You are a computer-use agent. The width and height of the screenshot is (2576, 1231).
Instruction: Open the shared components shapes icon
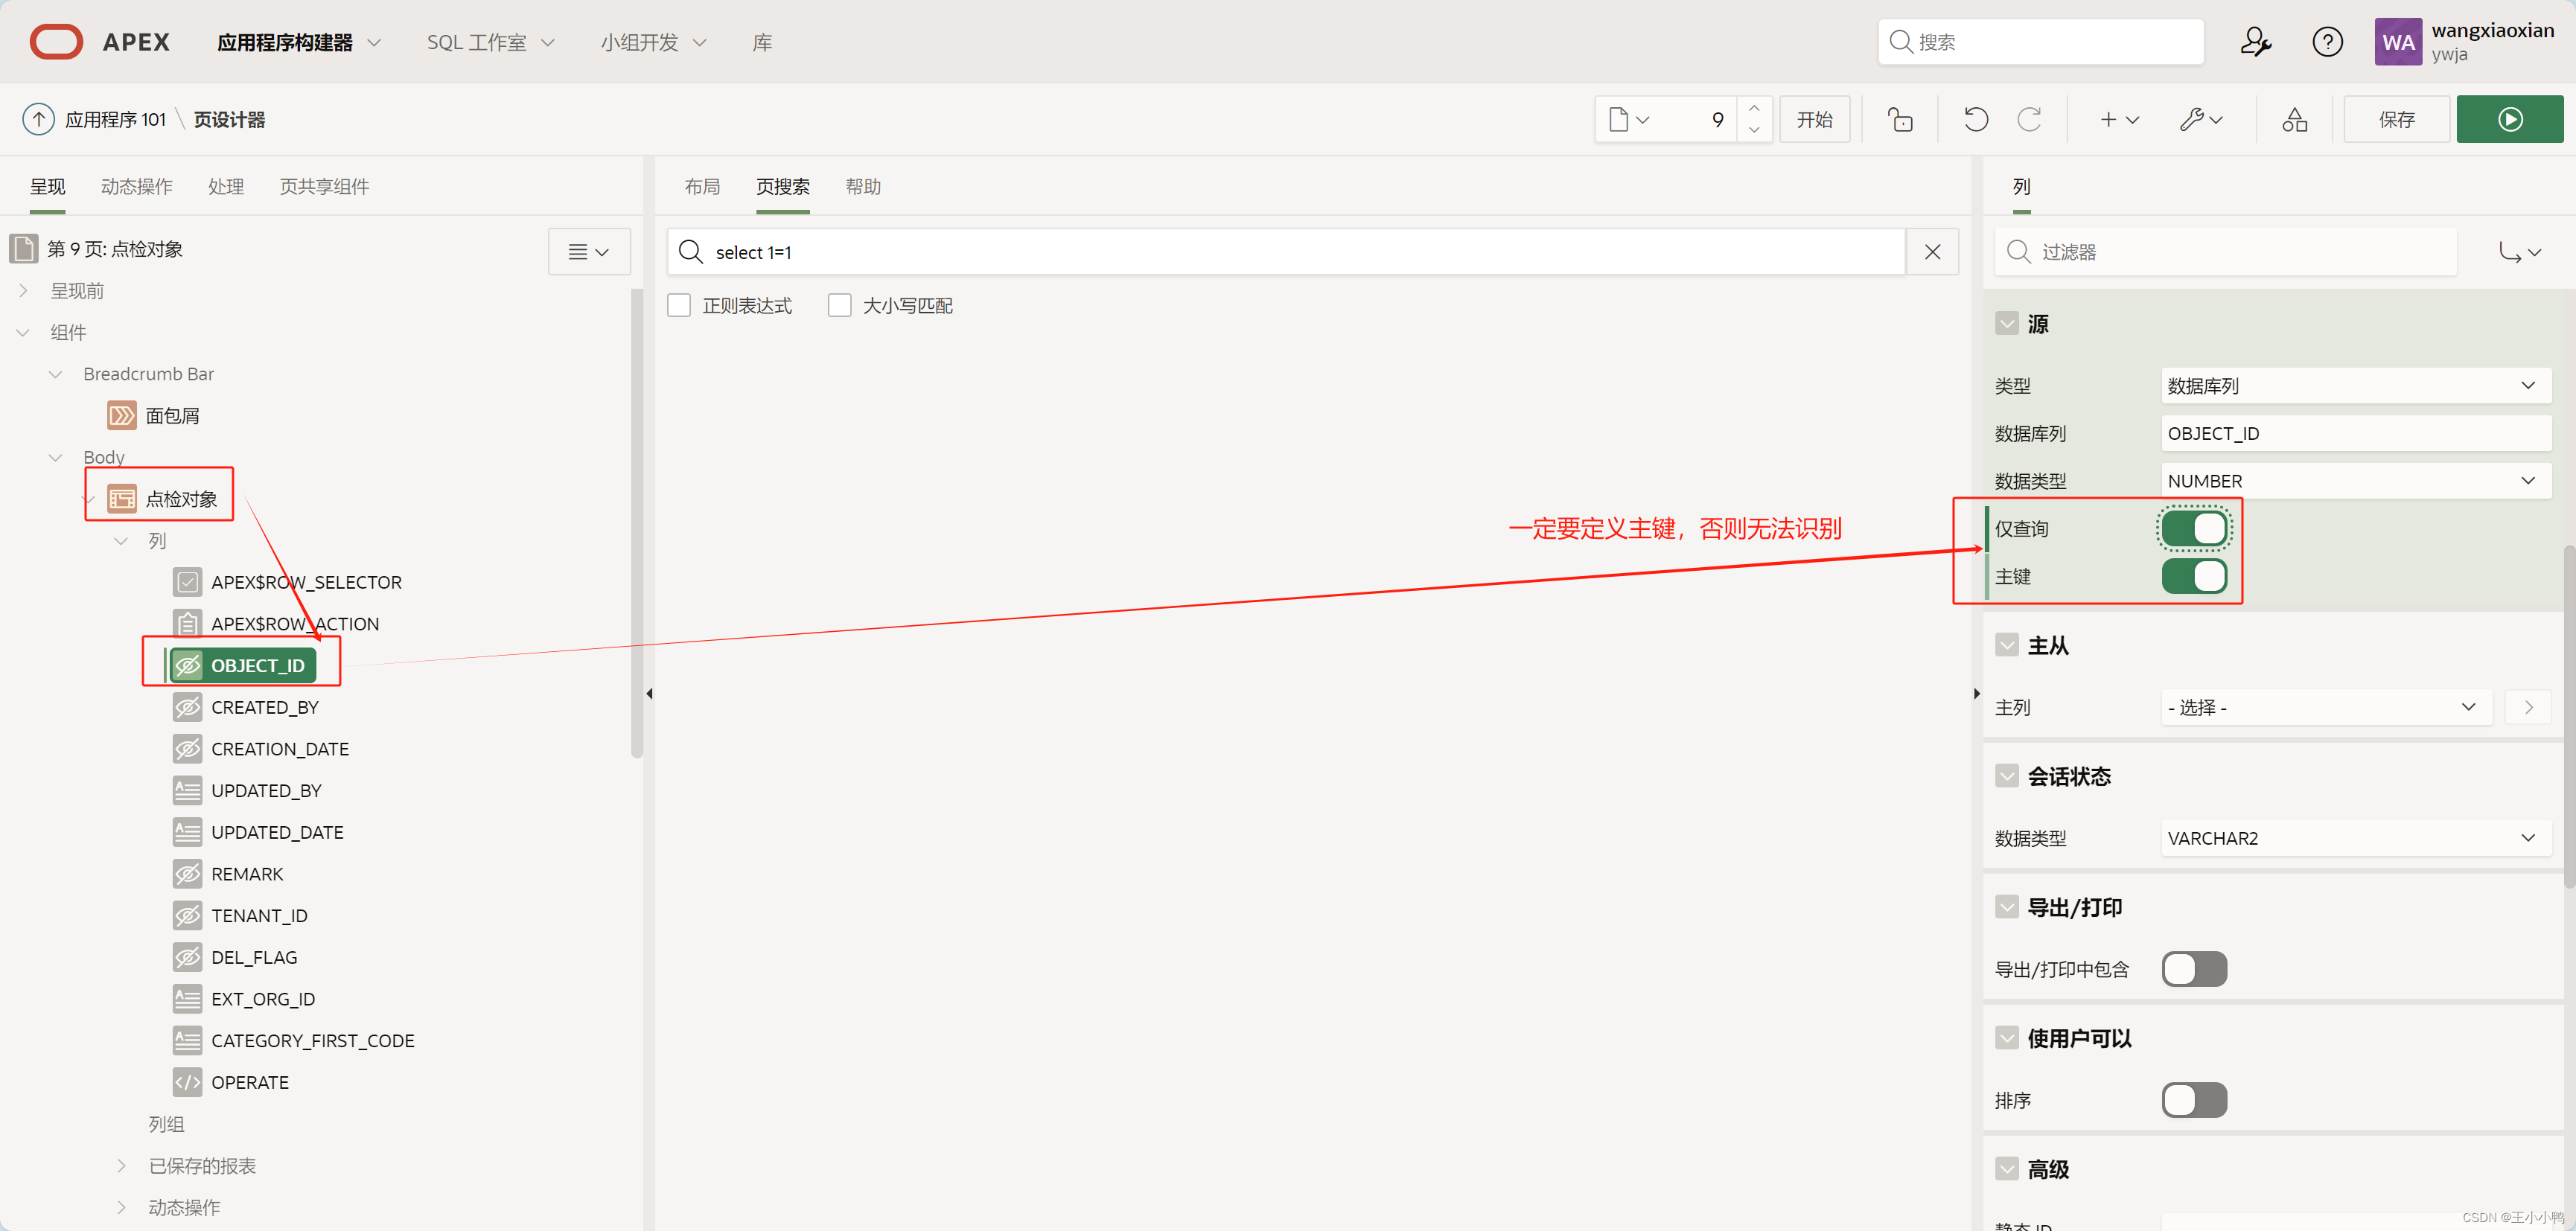pos(2295,119)
